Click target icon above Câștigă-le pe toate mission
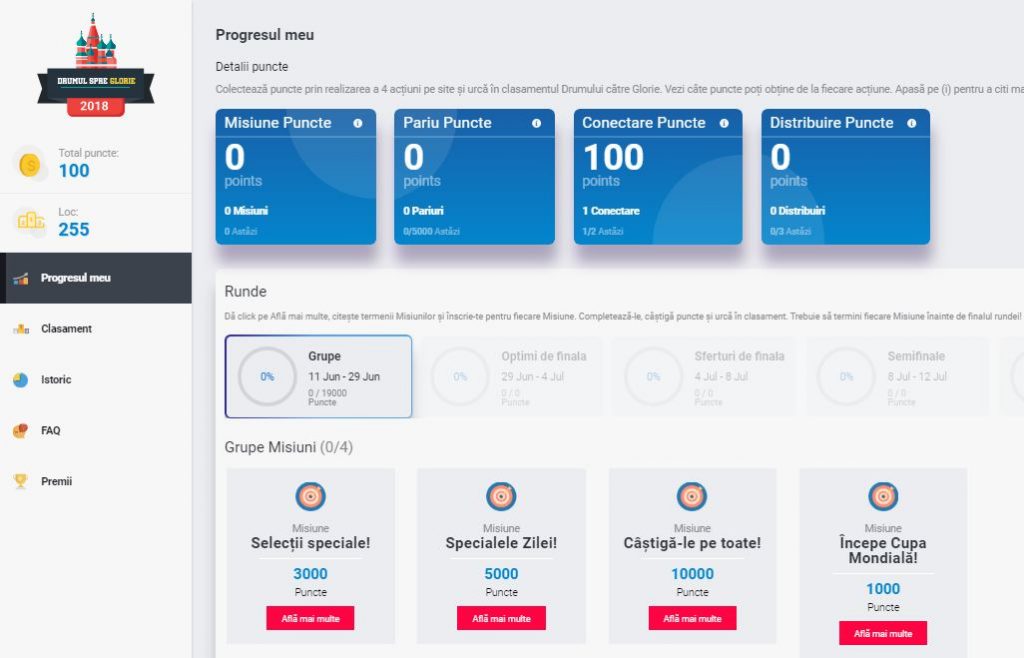This screenshot has width=1024, height=658. pyautogui.click(x=692, y=496)
